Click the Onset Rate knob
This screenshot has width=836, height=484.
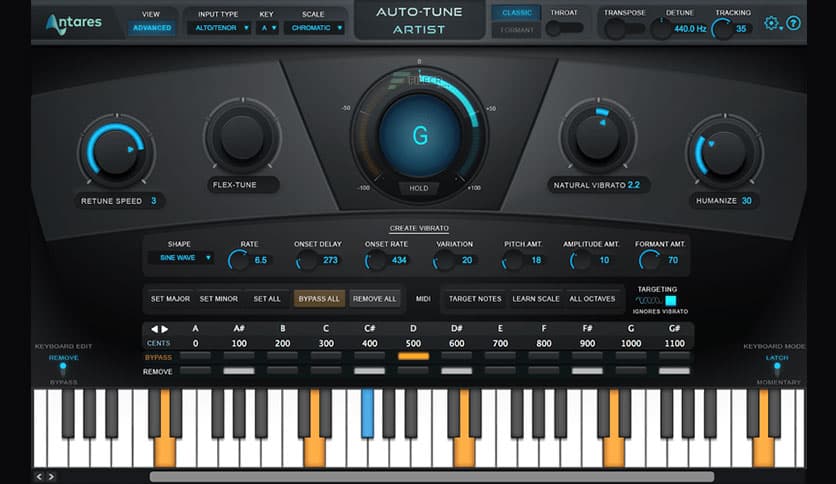[375, 260]
